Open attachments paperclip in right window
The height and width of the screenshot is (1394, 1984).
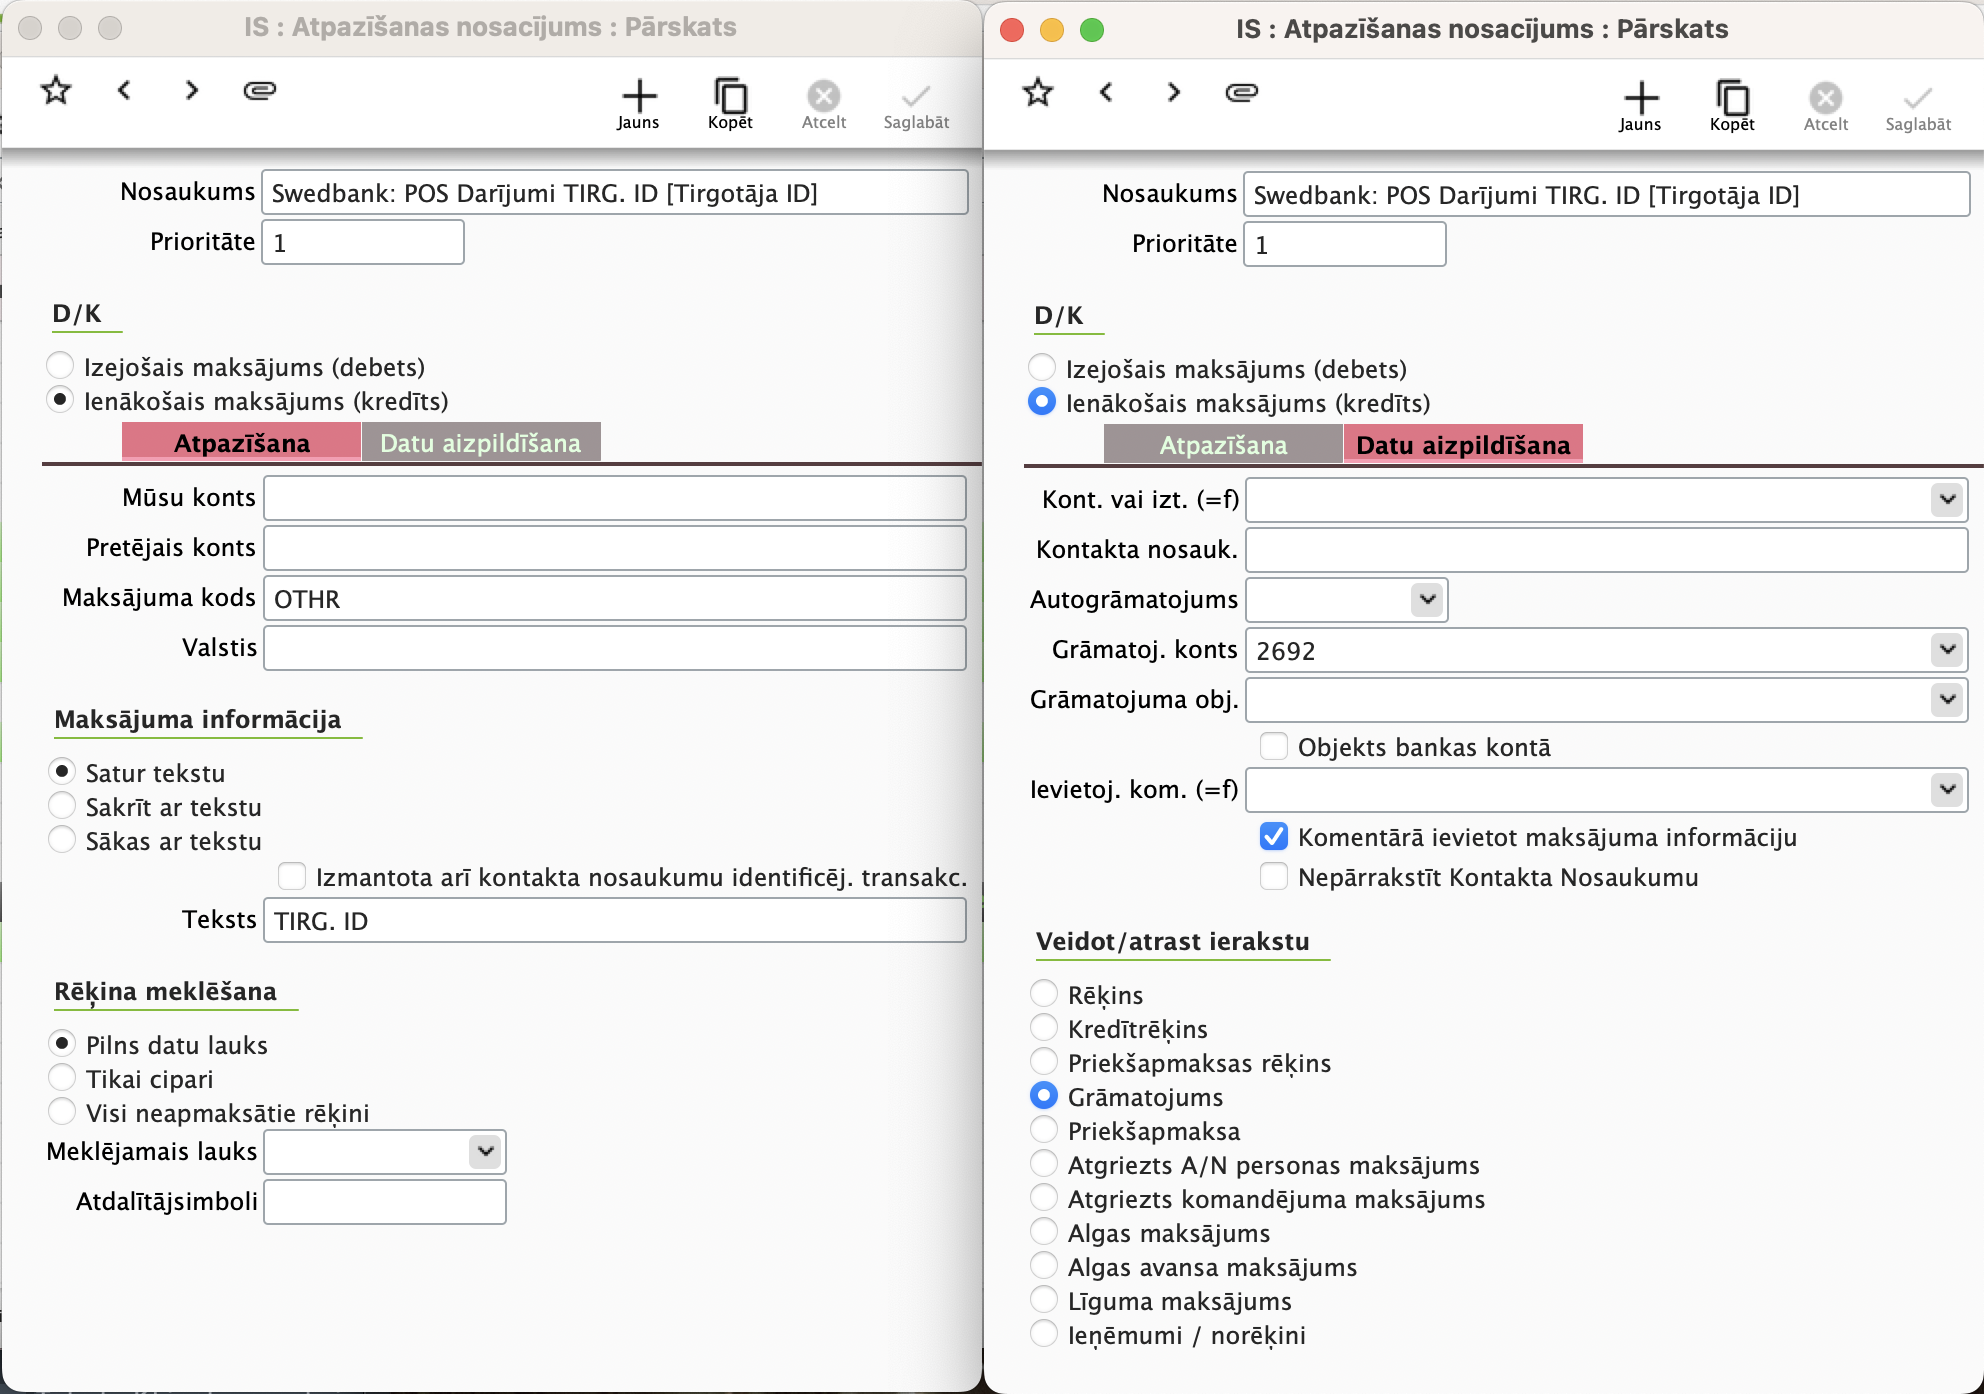click(x=1242, y=93)
